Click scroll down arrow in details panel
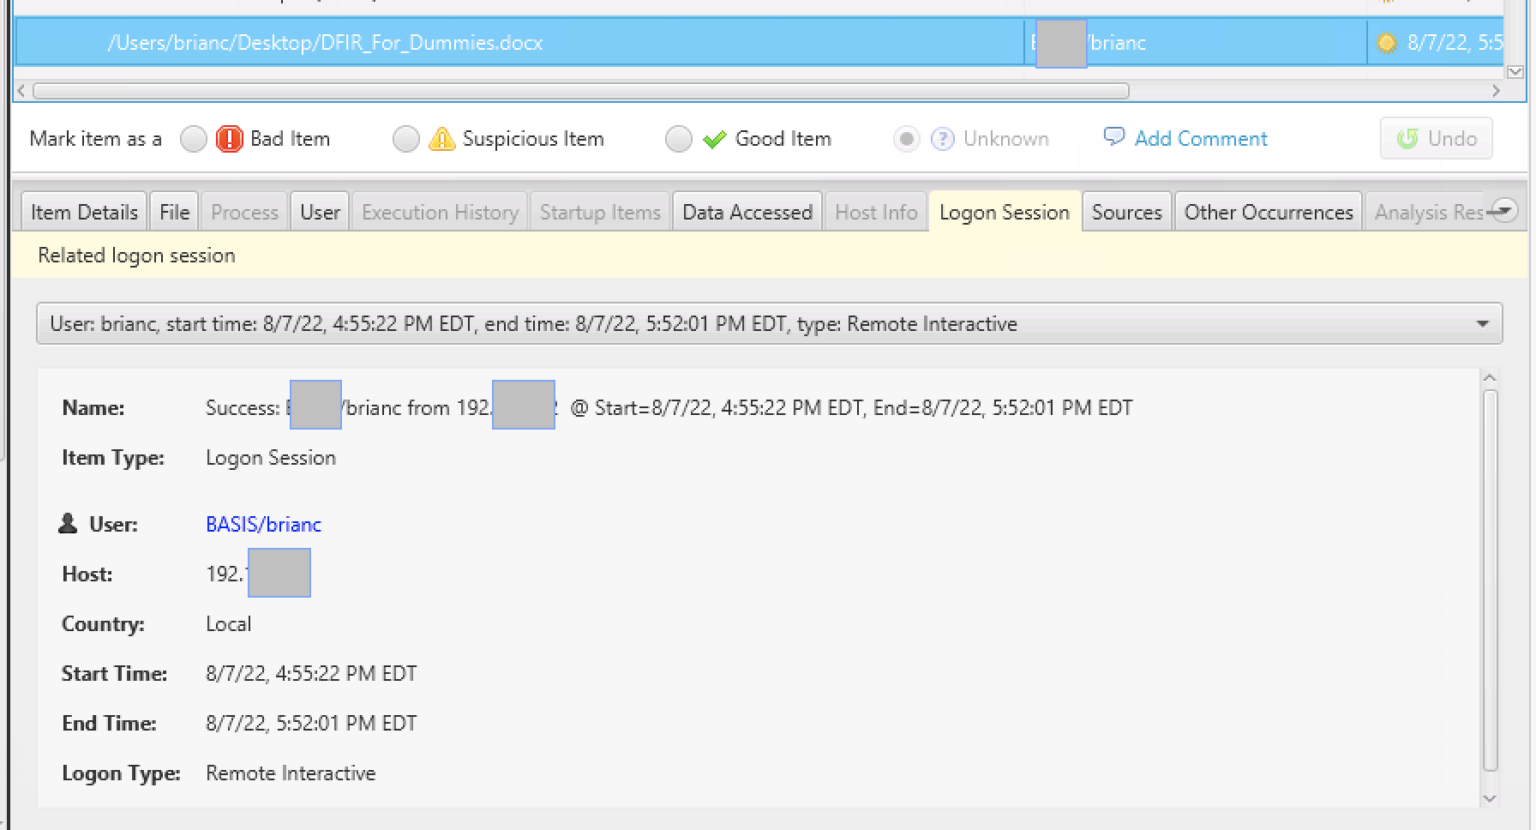This screenshot has height=830, width=1536. point(1489,798)
